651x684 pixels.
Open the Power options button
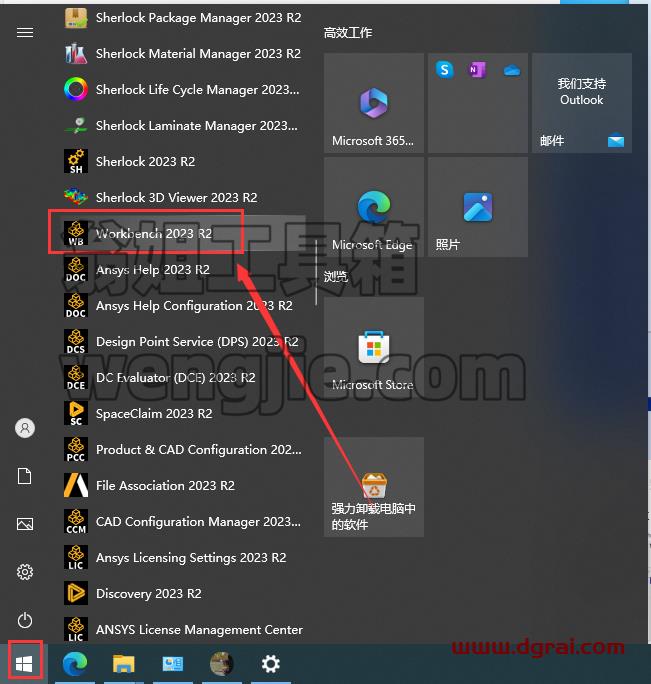(25, 620)
